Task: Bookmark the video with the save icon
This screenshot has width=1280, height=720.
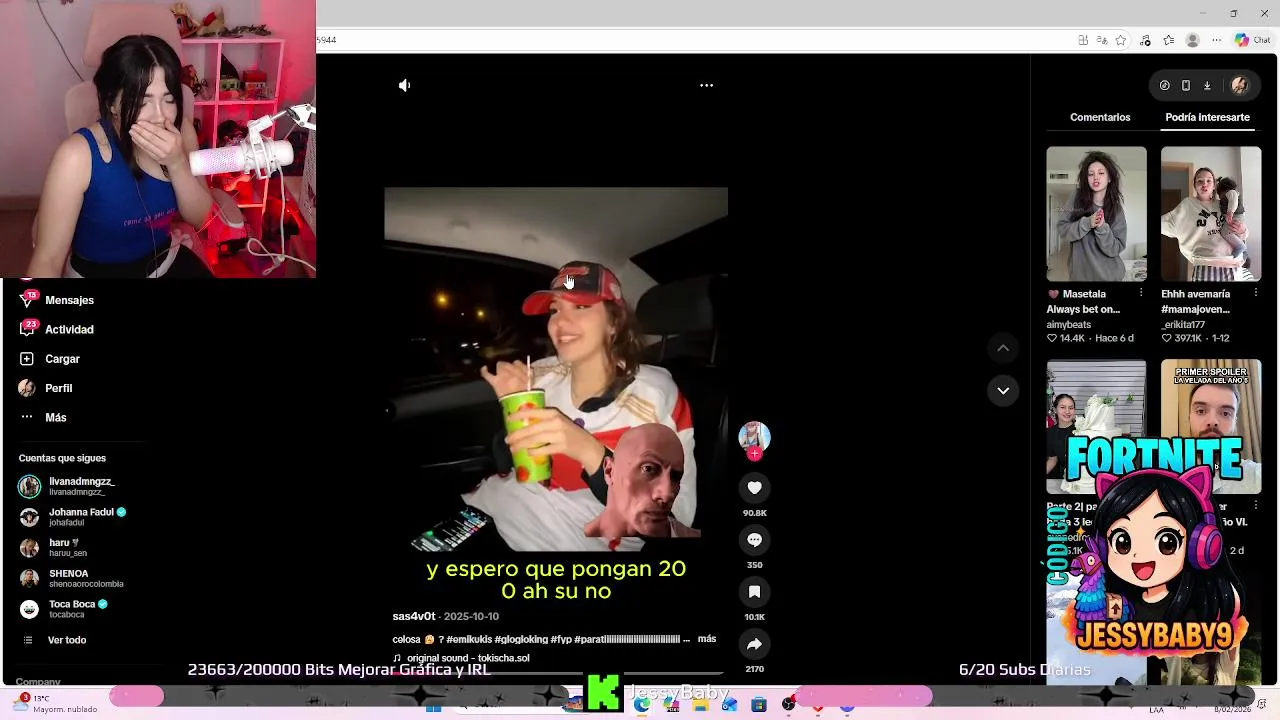Action: [754, 592]
